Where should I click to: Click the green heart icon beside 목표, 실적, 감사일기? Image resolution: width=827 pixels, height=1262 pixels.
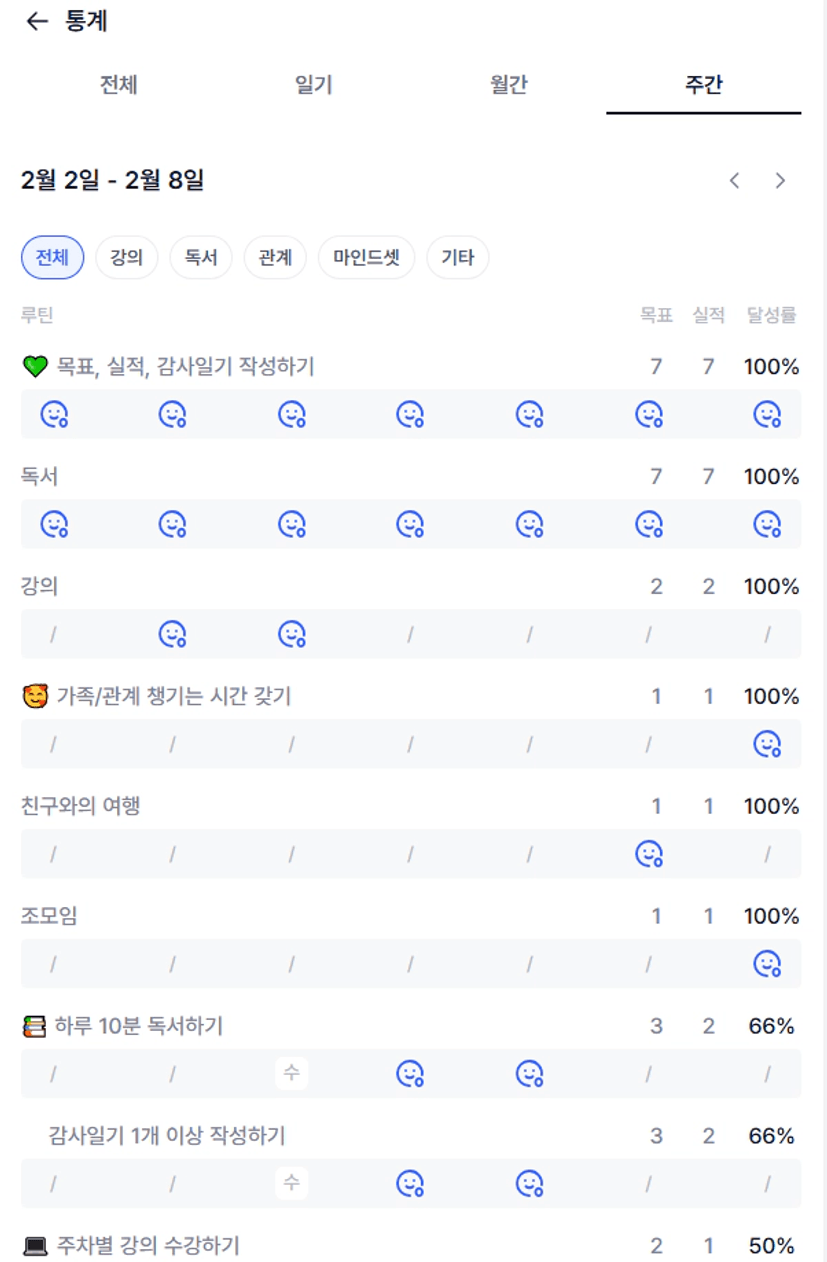(35, 367)
